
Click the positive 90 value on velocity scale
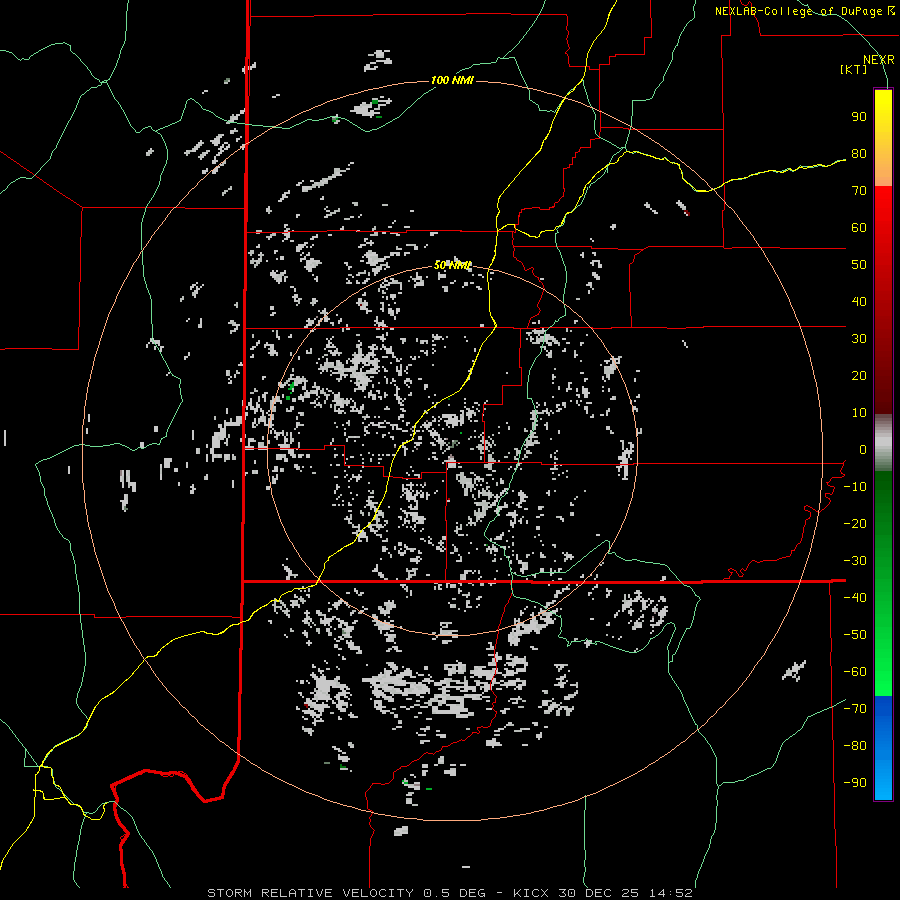click(x=859, y=117)
